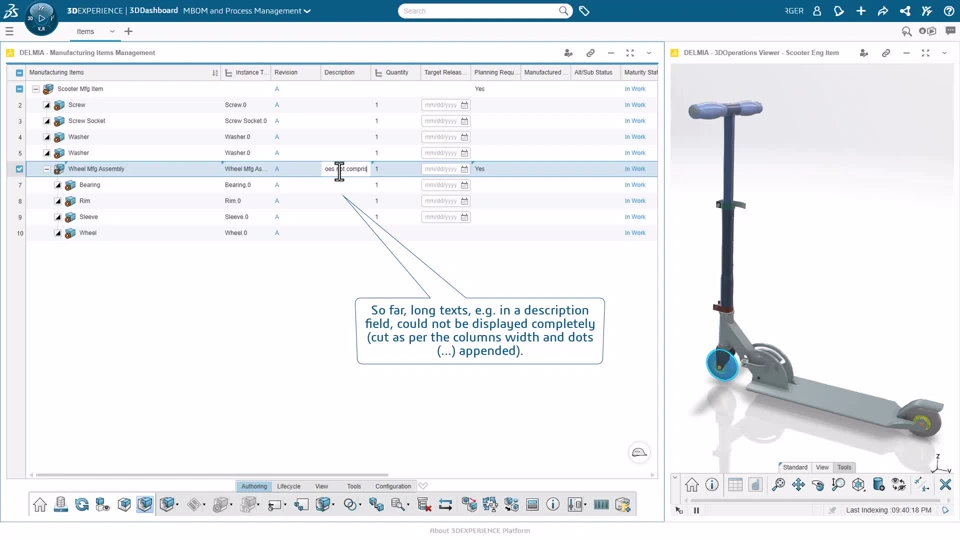Click the About 3DEXPERIENCE Platform link
960x540 pixels.
tap(480, 531)
